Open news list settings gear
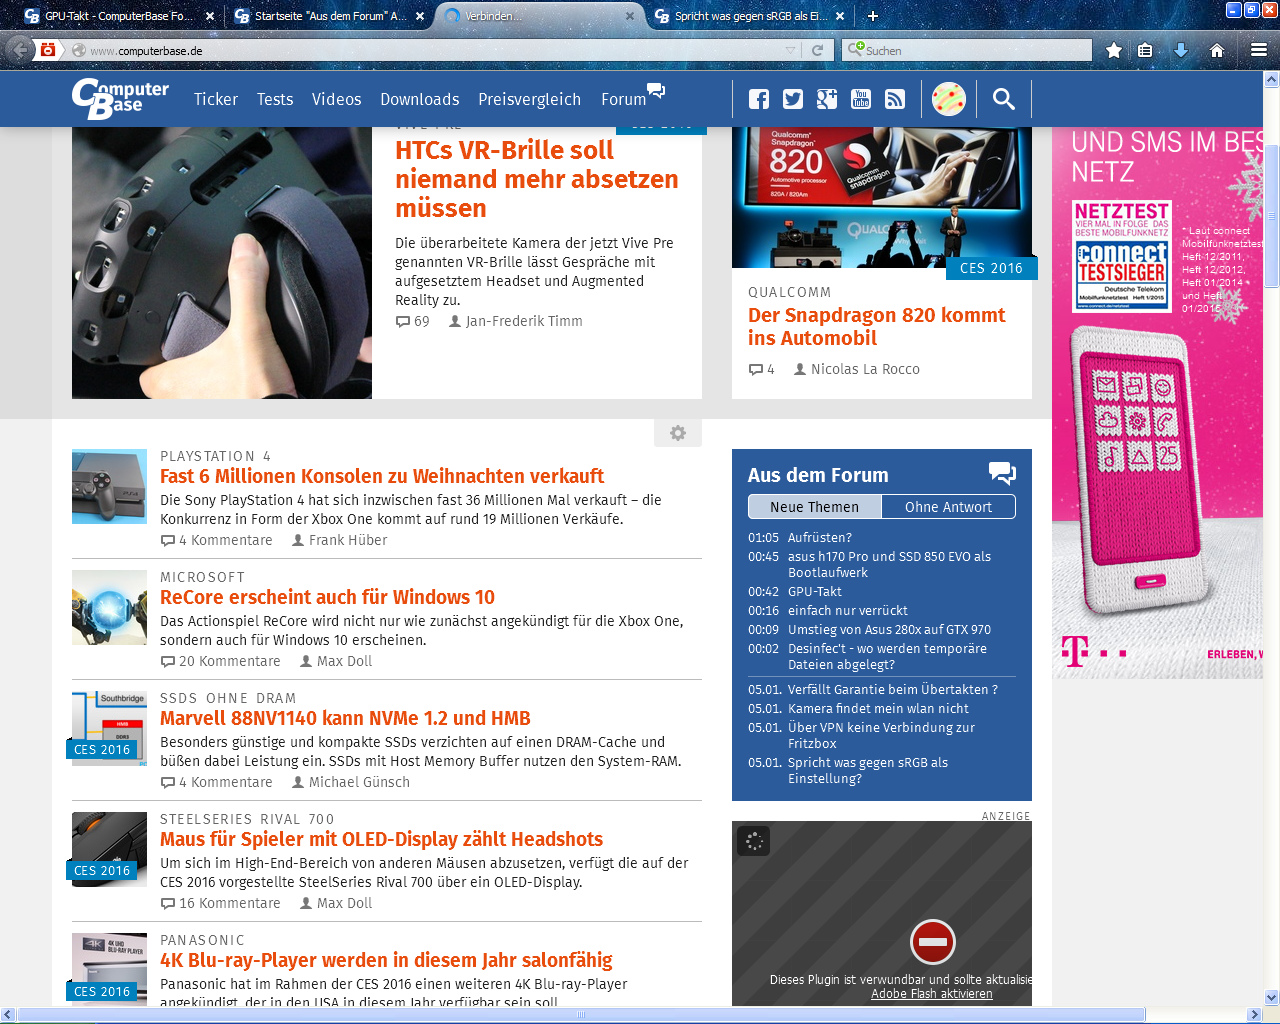Screen dimensions: 1280x1024 [678, 433]
